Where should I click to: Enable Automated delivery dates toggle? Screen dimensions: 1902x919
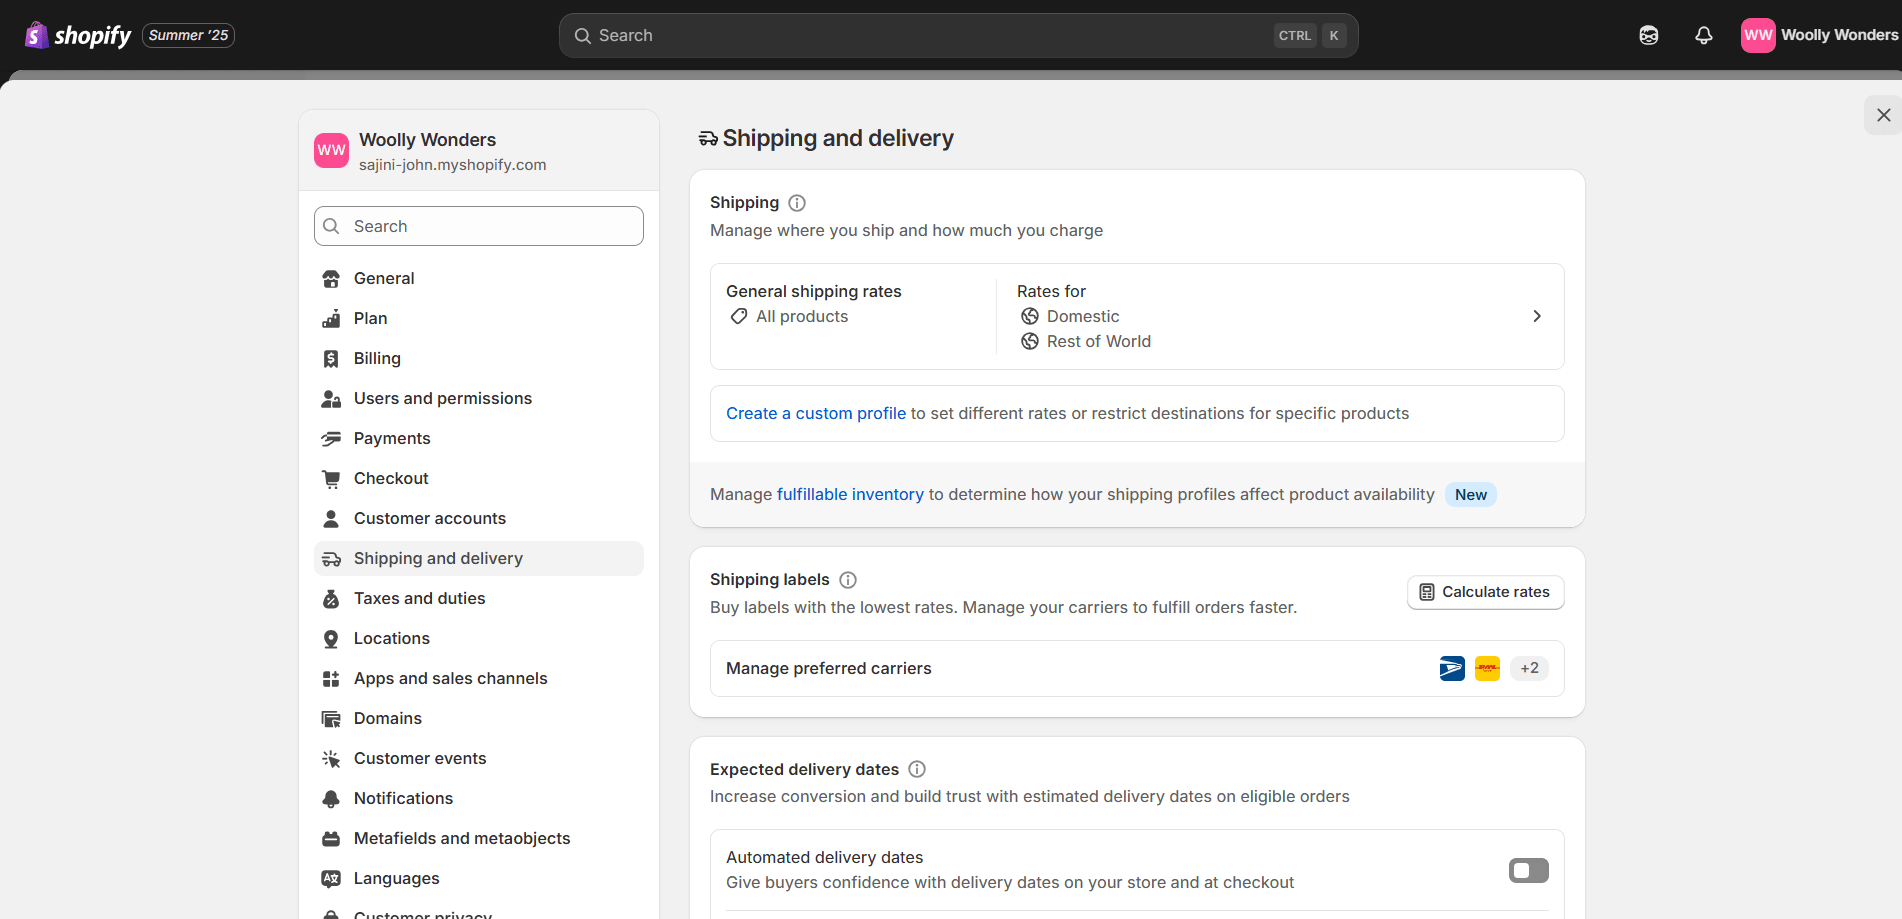point(1529,870)
